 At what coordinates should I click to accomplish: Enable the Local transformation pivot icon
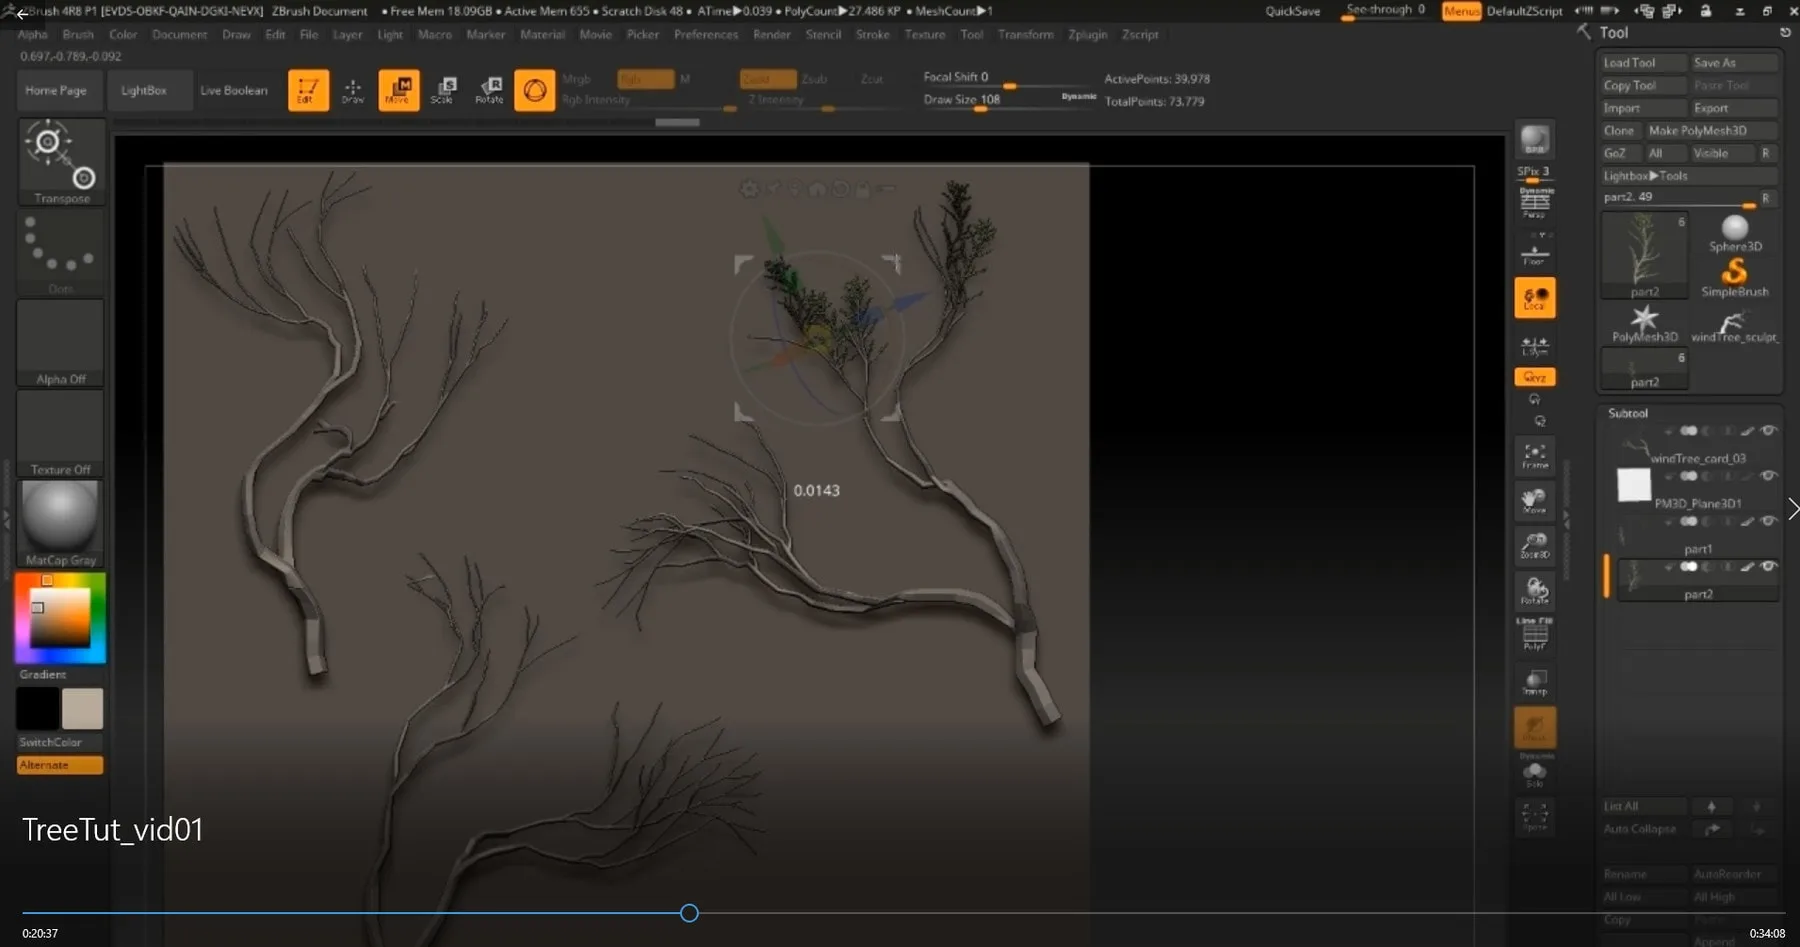(x=1536, y=297)
